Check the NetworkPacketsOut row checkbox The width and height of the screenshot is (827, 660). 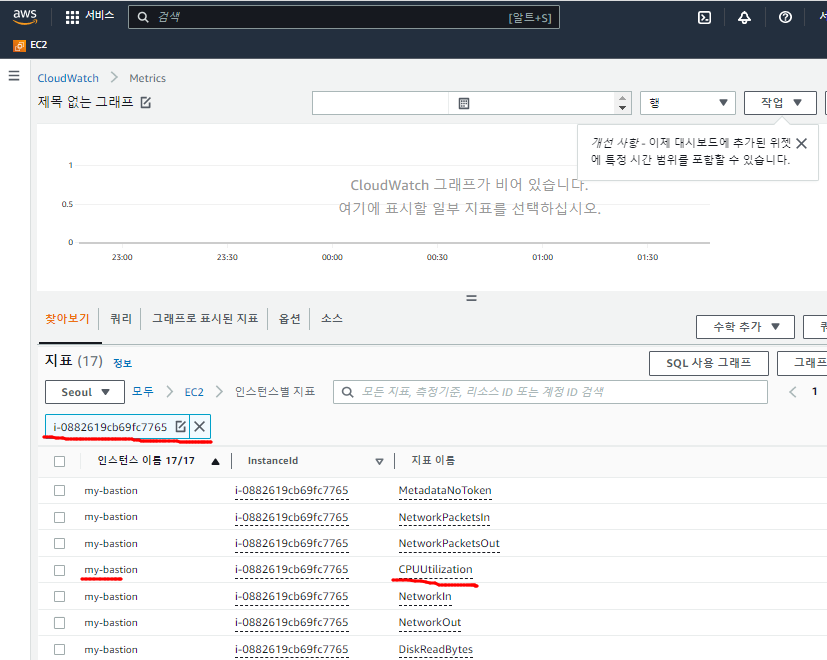[60, 543]
